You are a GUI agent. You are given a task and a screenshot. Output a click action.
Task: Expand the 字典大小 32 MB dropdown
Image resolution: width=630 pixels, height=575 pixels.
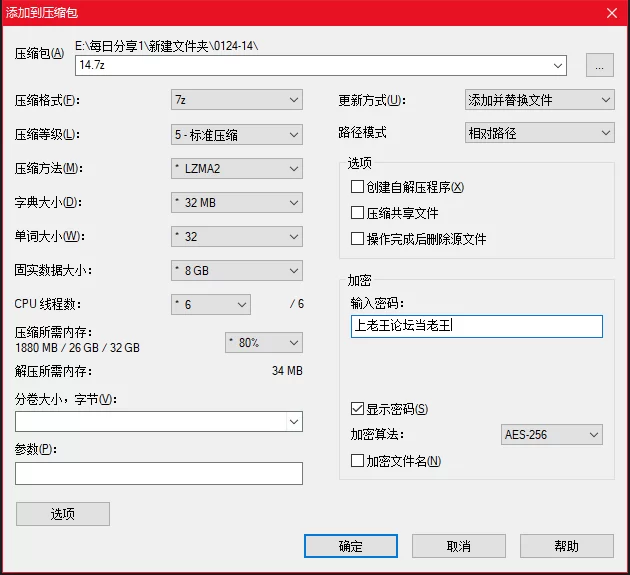pos(237,203)
